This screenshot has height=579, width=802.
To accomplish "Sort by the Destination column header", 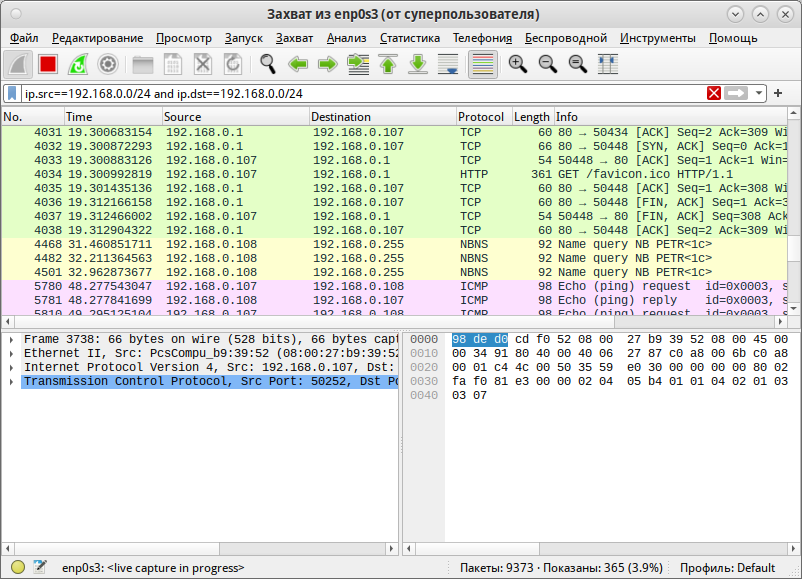I will tap(383, 117).
